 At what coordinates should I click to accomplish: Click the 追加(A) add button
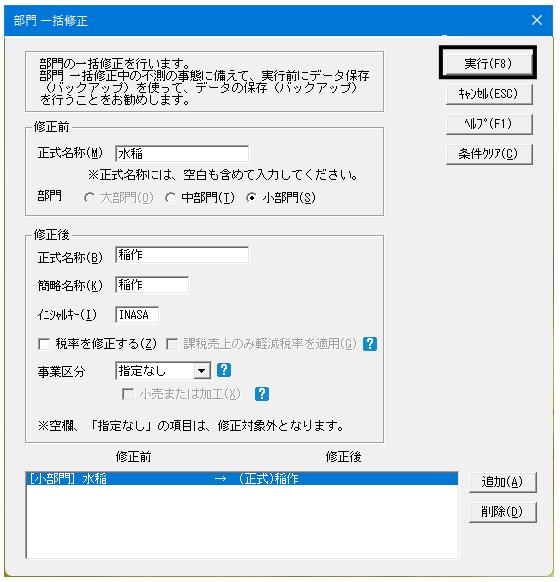tap(502, 482)
